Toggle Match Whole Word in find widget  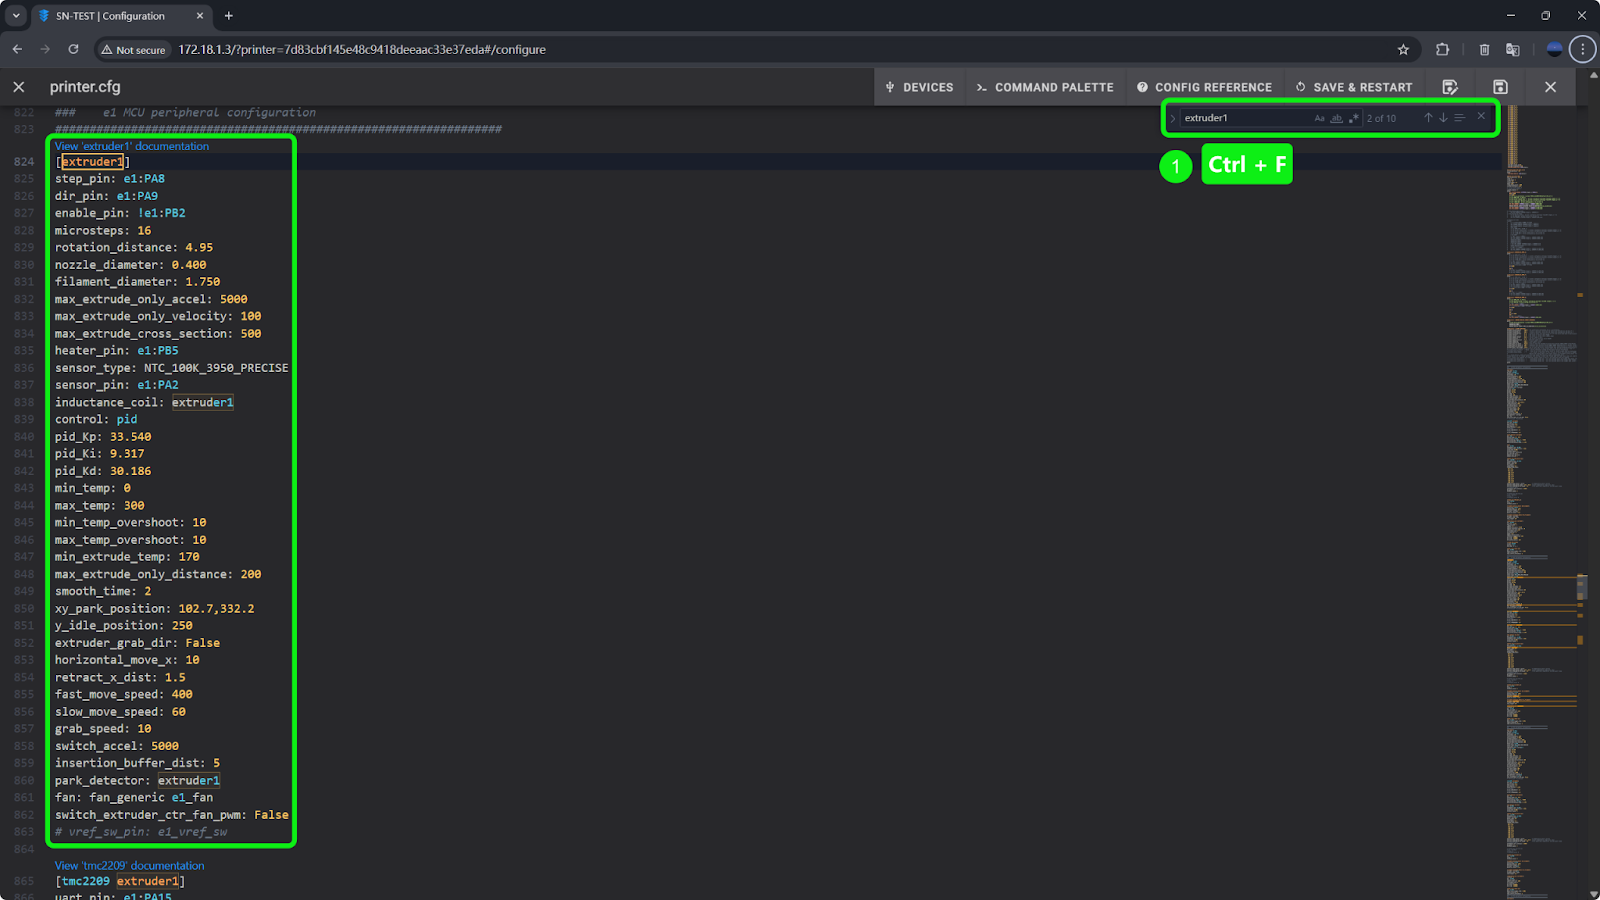tap(1336, 118)
